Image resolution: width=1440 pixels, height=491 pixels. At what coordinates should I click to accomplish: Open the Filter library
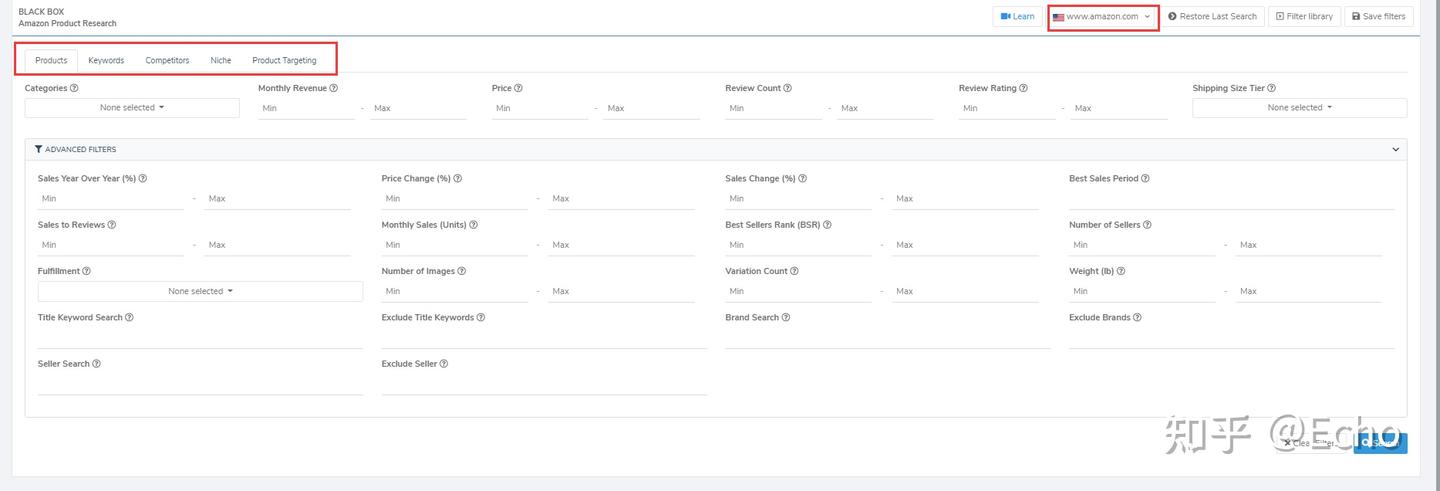(1304, 17)
